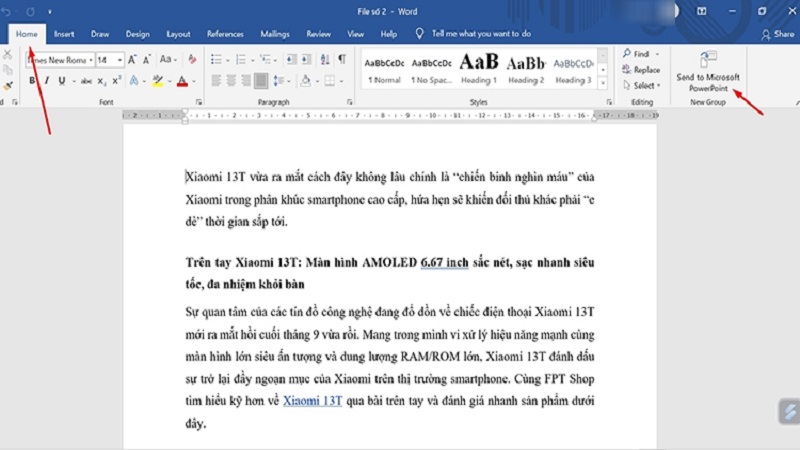Toggle Underline formatting

[x=62, y=81]
